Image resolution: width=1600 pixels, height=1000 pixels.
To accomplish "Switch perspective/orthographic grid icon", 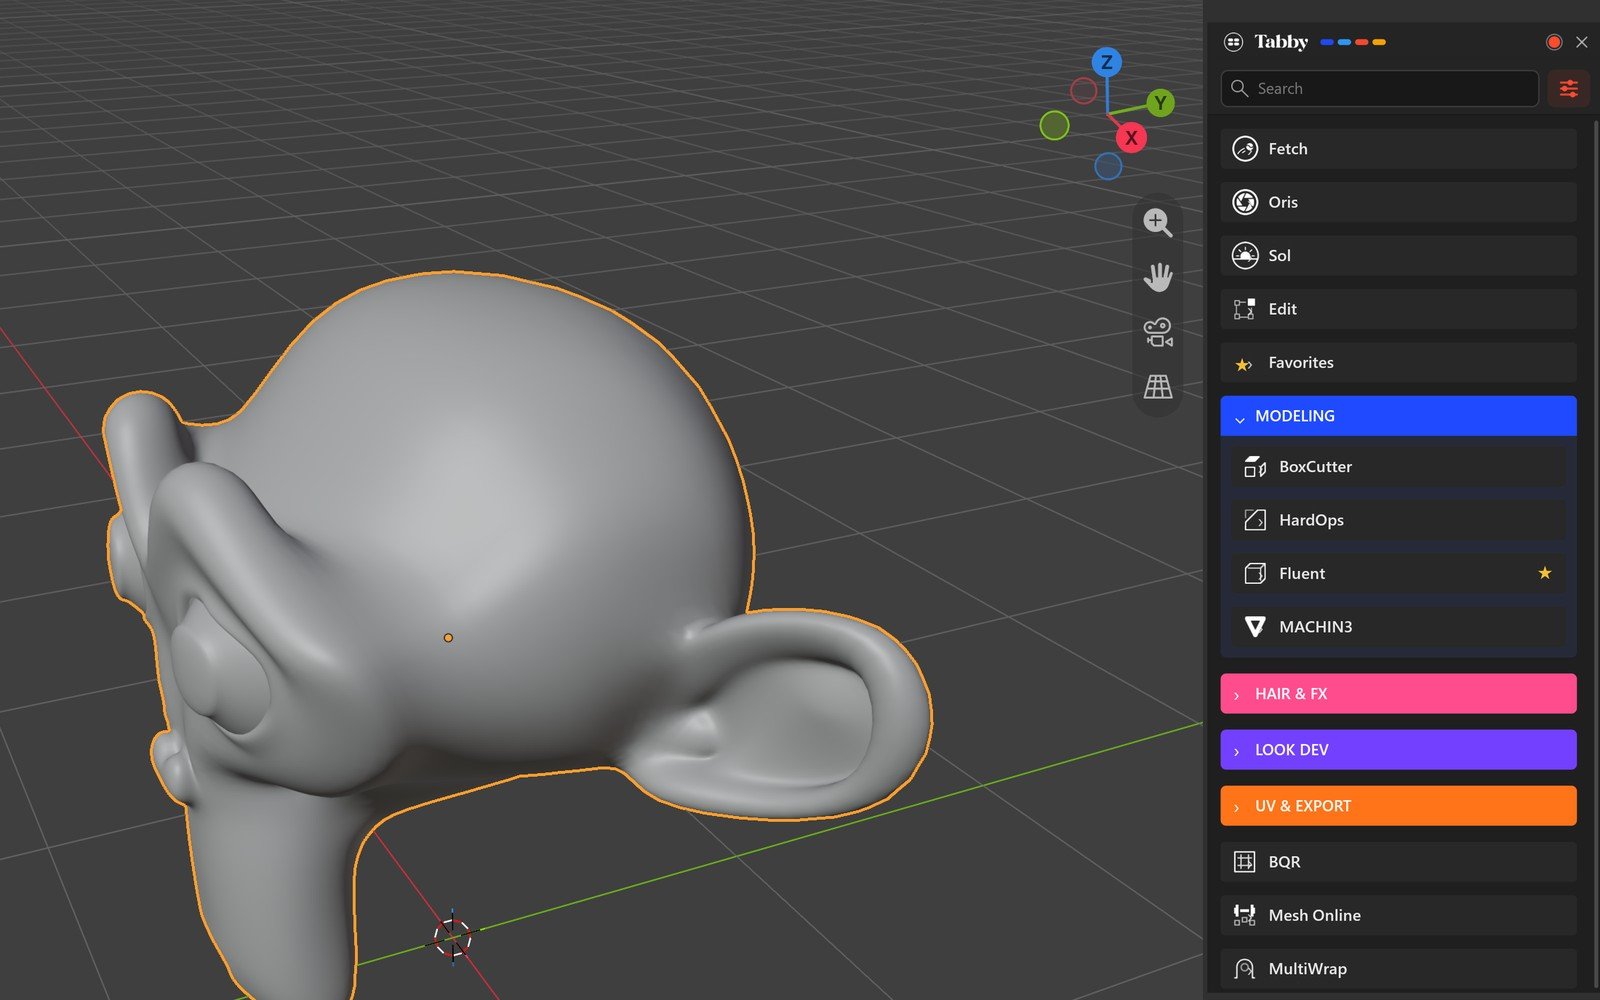I will click(x=1158, y=386).
